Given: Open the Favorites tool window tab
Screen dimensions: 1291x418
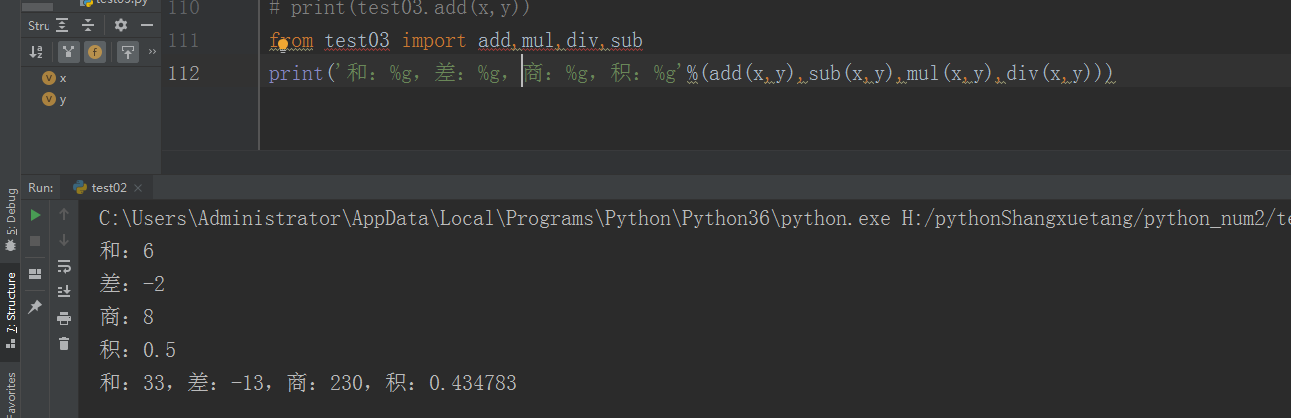Looking at the screenshot, I should [x=11, y=394].
